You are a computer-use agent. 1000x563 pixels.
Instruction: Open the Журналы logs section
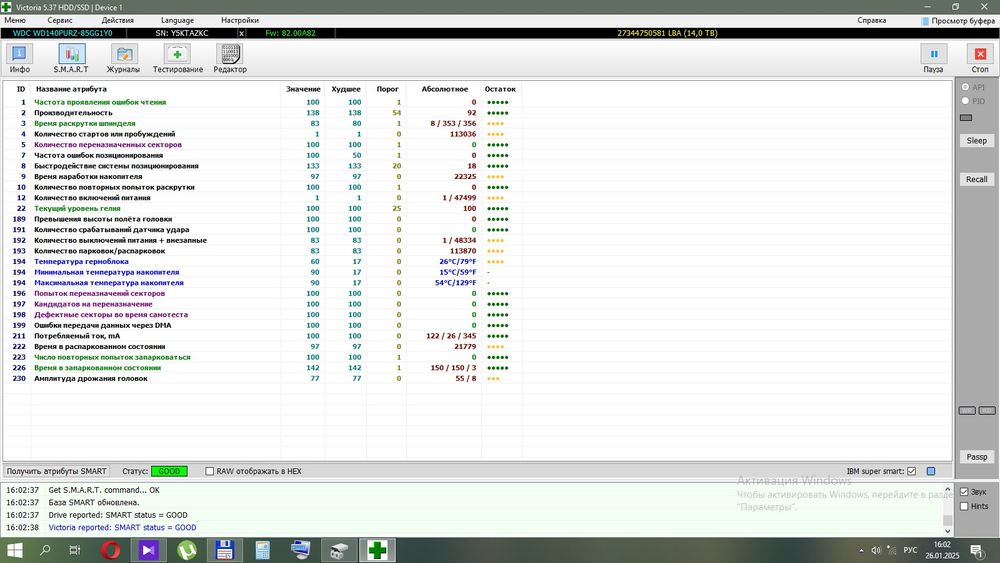(123, 58)
